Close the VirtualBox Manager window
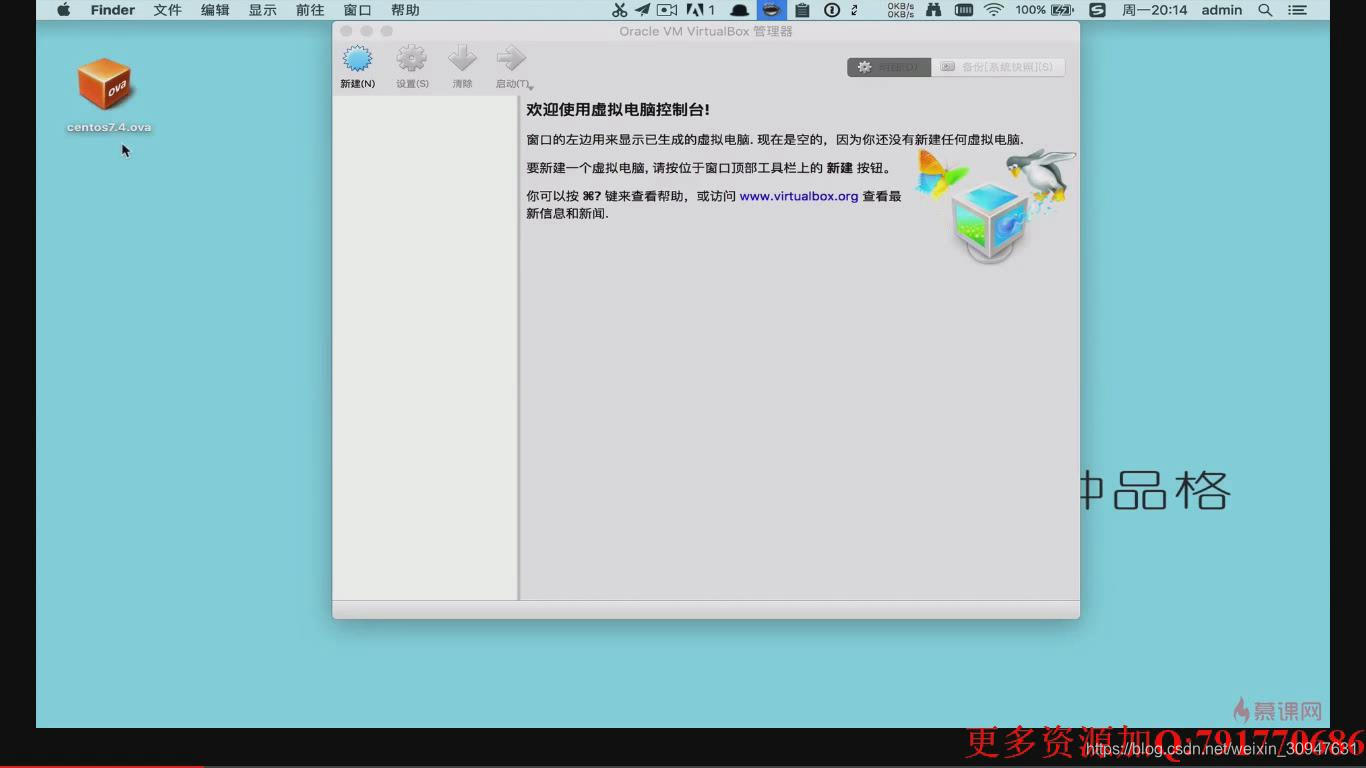This screenshot has height=768, width=1366. [x=346, y=31]
